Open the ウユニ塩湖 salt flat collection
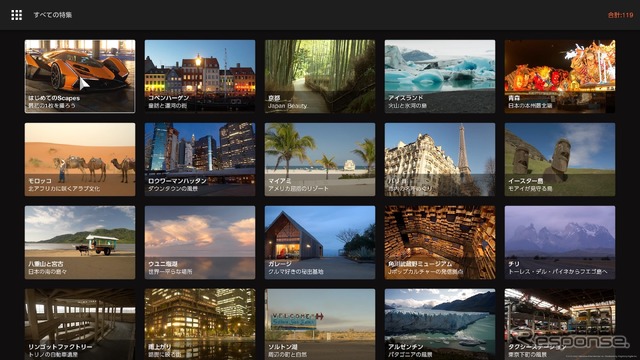The width and height of the screenshot is (640, 360). pyautogui.click(x=200, y=242)
